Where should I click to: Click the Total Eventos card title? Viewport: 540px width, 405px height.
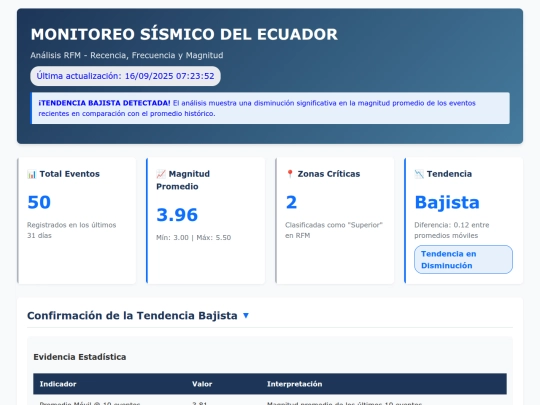coord(70,174)
